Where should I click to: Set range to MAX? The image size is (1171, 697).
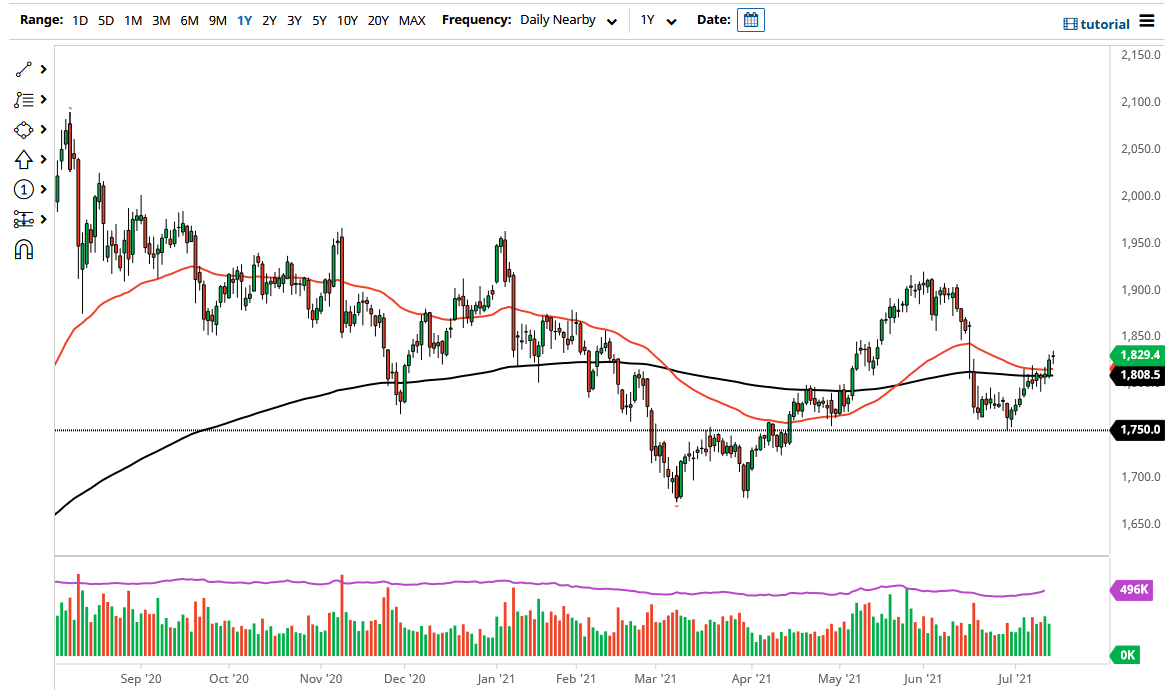[412, 20]
